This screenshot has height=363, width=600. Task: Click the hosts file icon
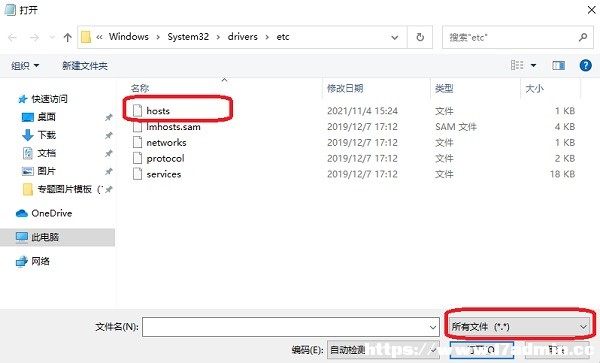137,111
